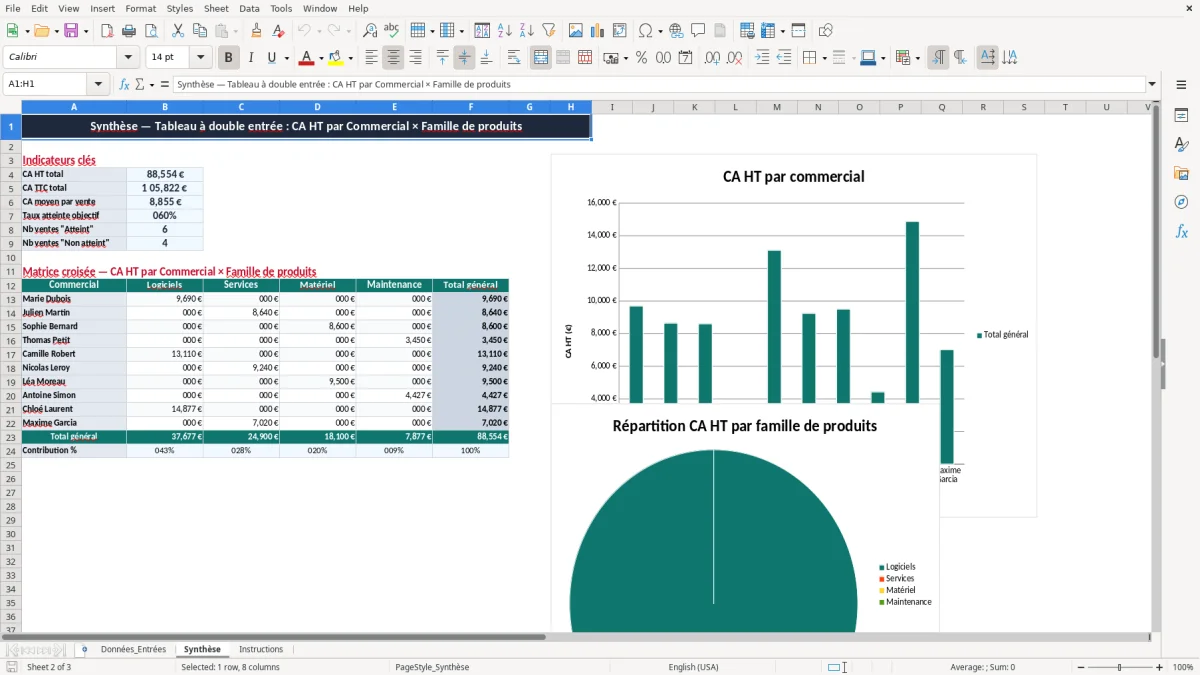Click the Copy icon
1200x675 pixels.
tap(198, 31)
